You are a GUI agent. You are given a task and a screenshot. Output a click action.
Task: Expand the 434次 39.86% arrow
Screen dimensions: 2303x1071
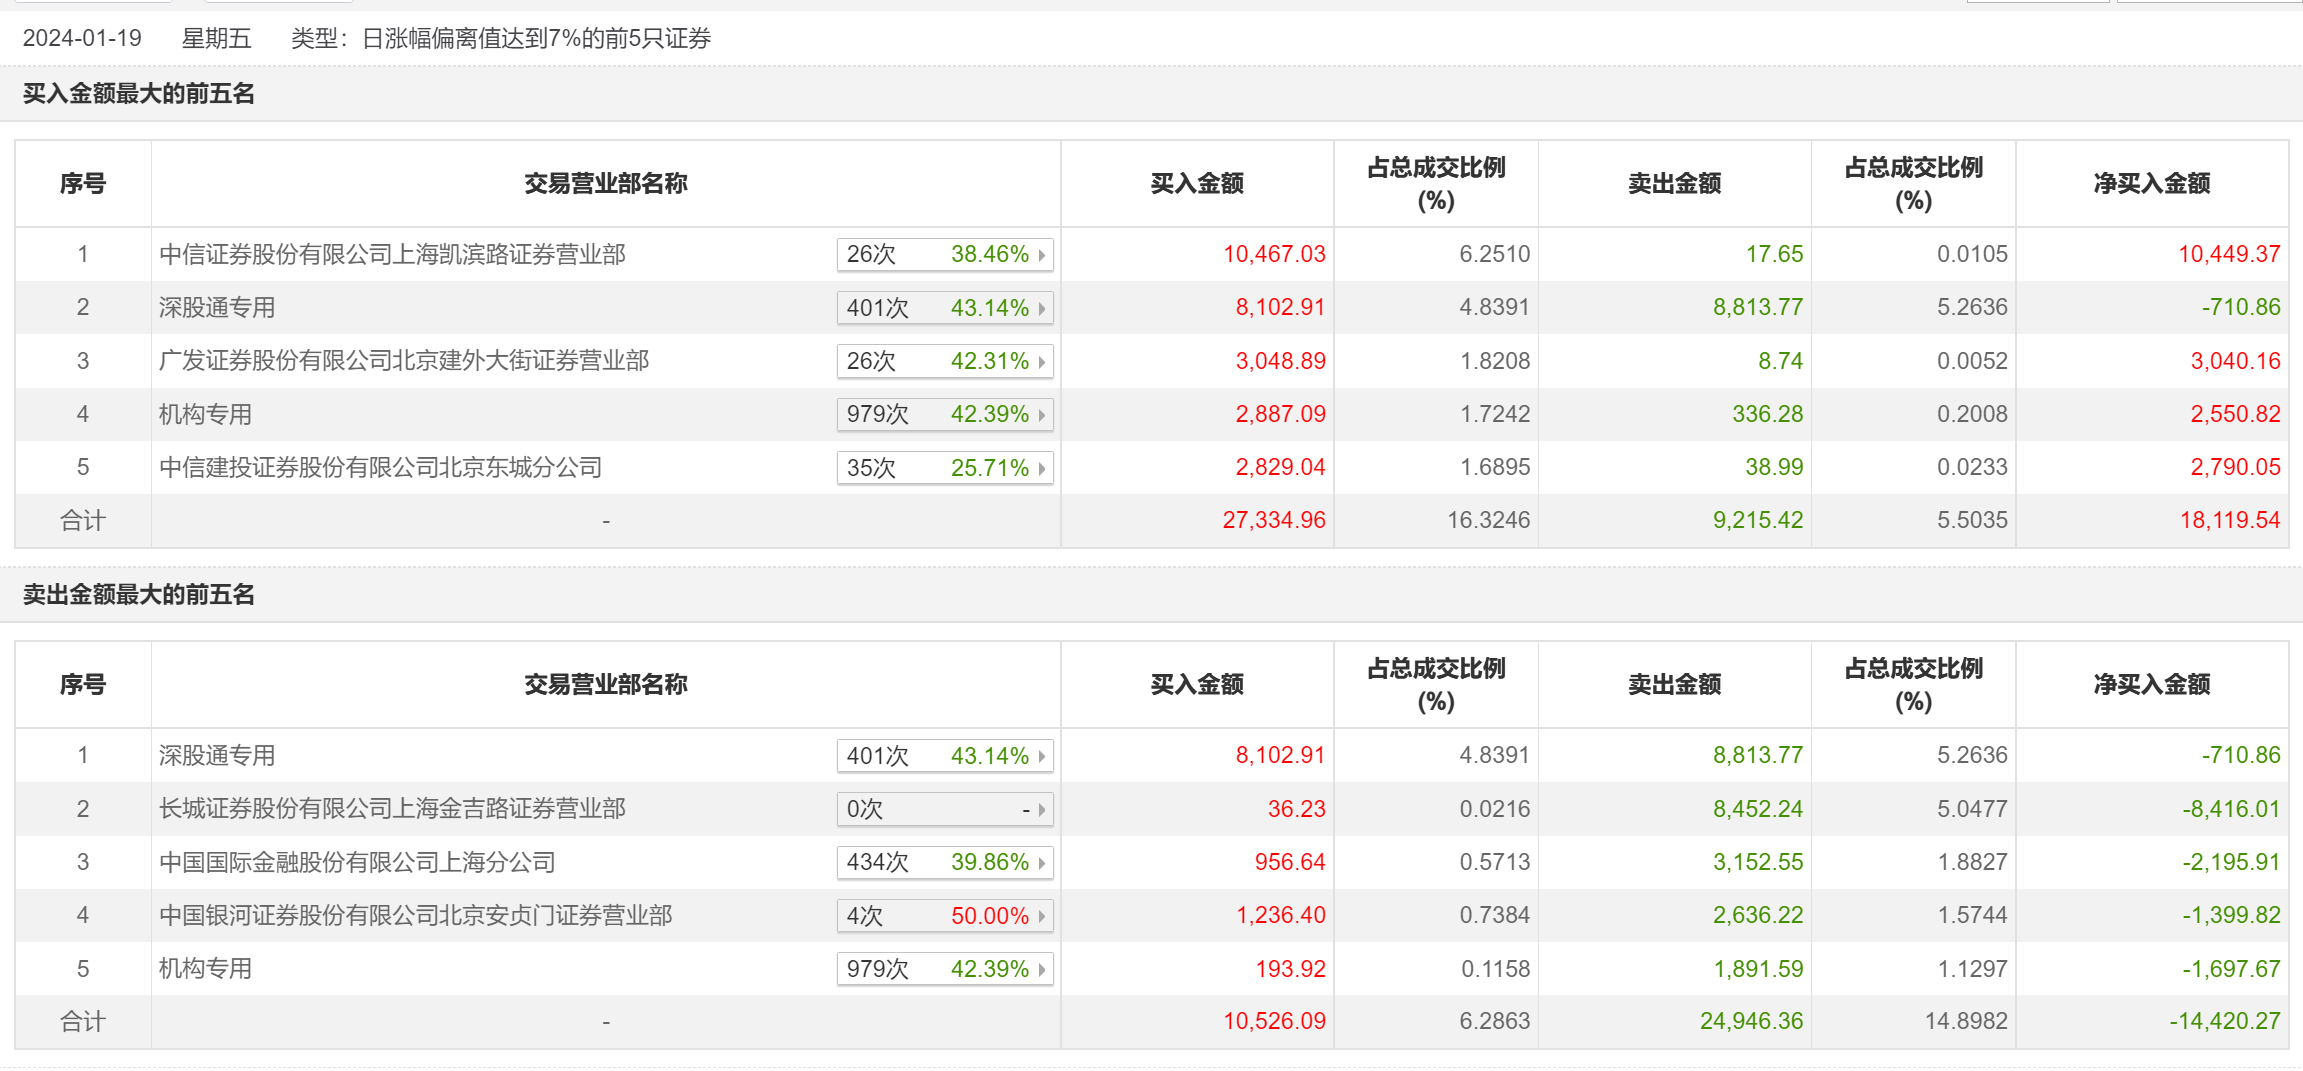[x=1042, y=863]
